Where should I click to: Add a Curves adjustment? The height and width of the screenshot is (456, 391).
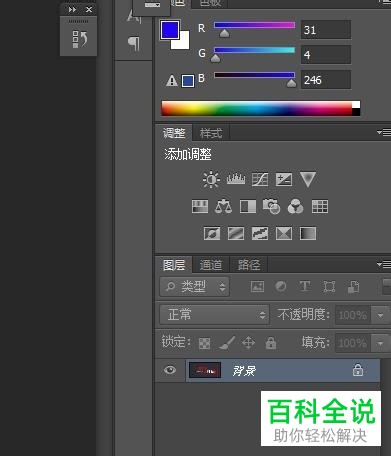click(260, 179)
